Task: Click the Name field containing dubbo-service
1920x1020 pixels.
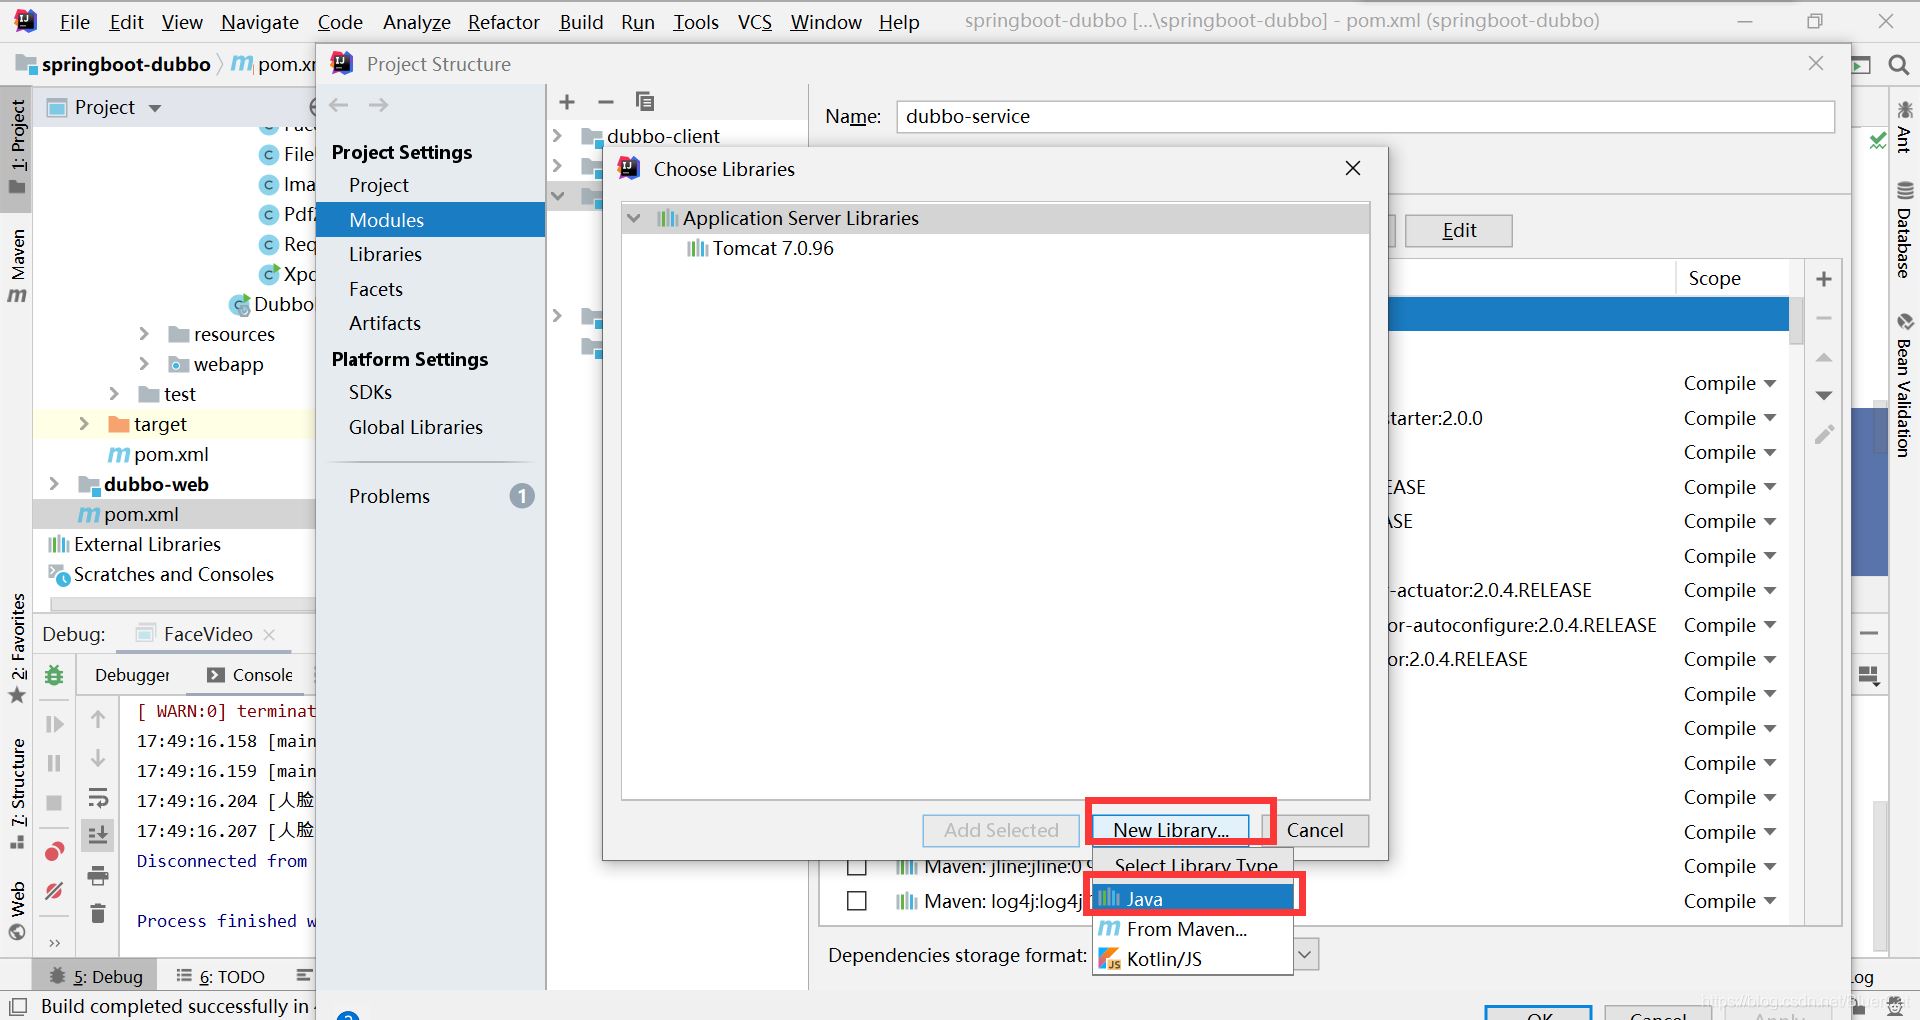Action: point(1364,117)
